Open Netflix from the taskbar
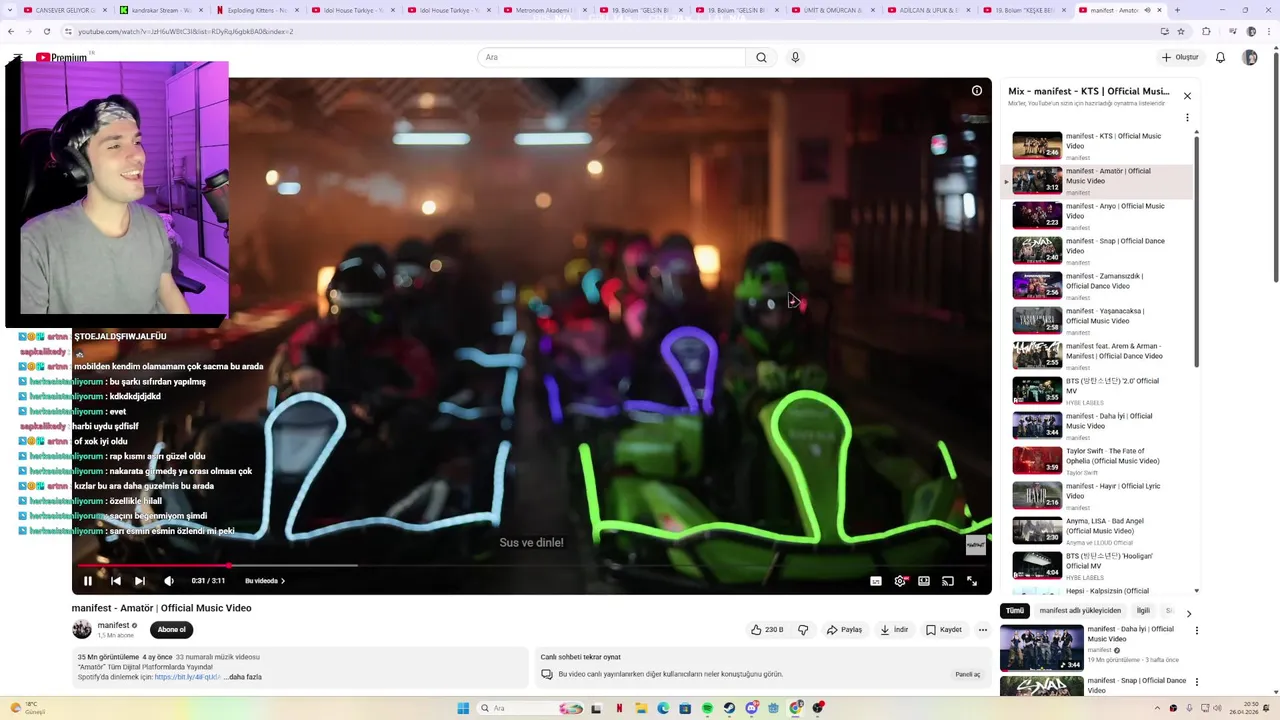Image resolution: width=1280 pixels, height=720 pixels. pos(619,708)
